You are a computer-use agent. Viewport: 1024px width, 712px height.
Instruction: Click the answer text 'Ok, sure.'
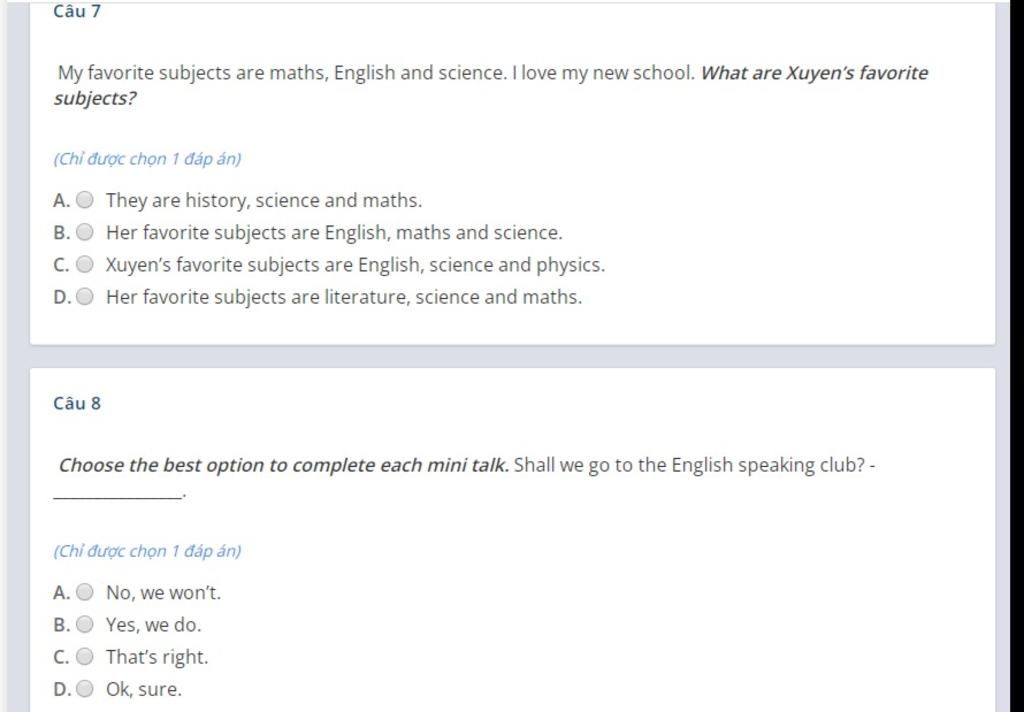coord(144,689)
